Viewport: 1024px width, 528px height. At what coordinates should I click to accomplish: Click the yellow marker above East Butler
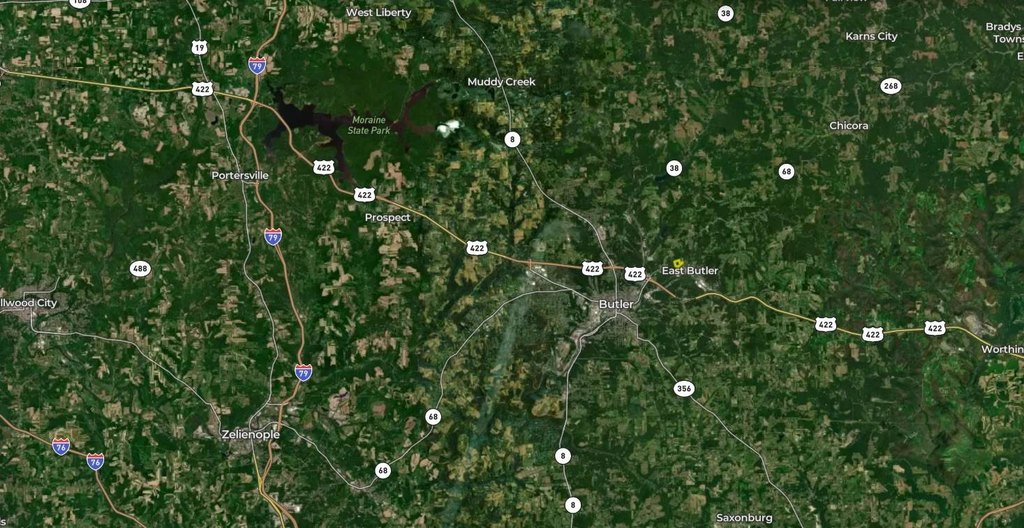678,262
